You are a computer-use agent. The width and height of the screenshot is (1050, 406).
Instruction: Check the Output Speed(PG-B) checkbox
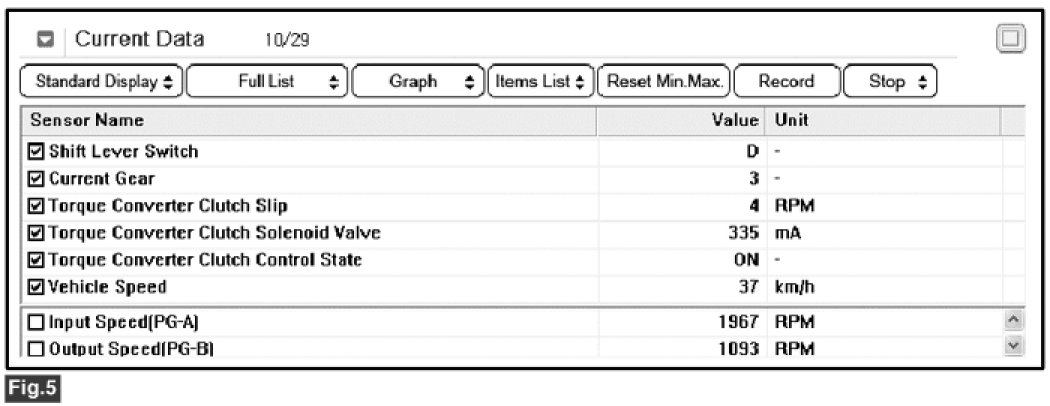pyautogui.click(x=37, y=349)
